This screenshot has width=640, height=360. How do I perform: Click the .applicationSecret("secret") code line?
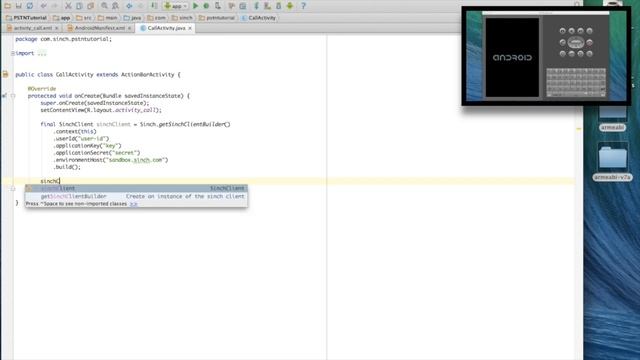(x=97, y=153)
